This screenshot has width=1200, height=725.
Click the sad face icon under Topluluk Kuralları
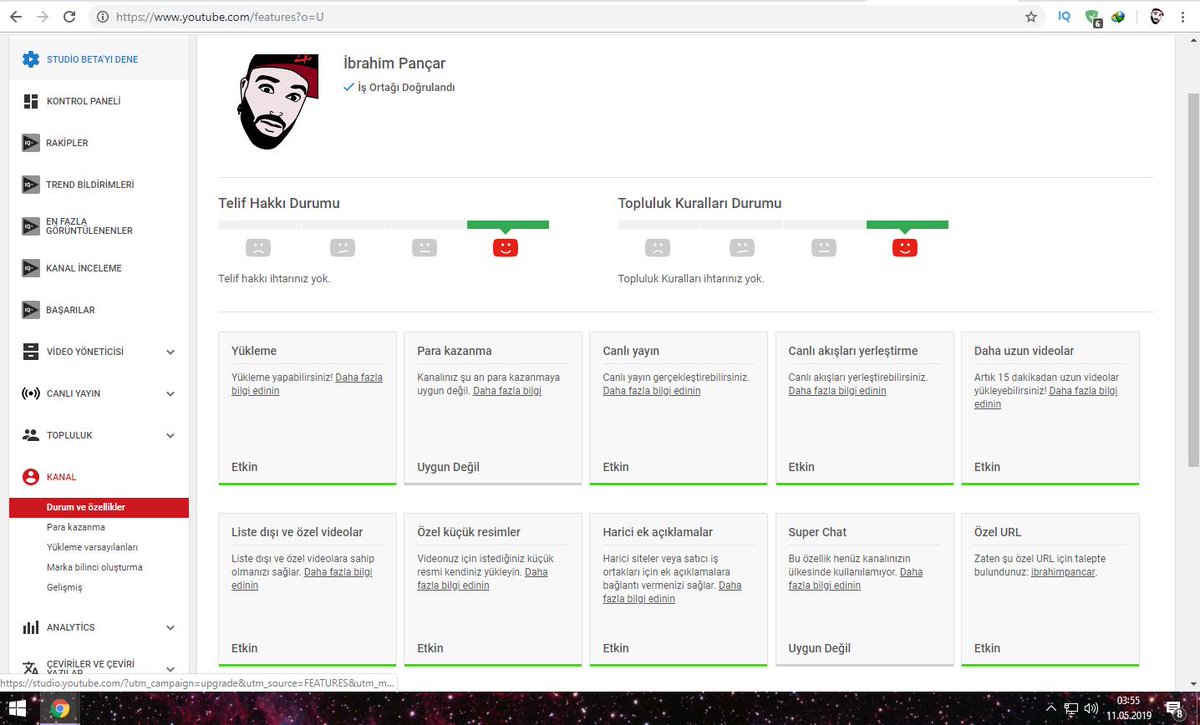[x=658, y=247]
